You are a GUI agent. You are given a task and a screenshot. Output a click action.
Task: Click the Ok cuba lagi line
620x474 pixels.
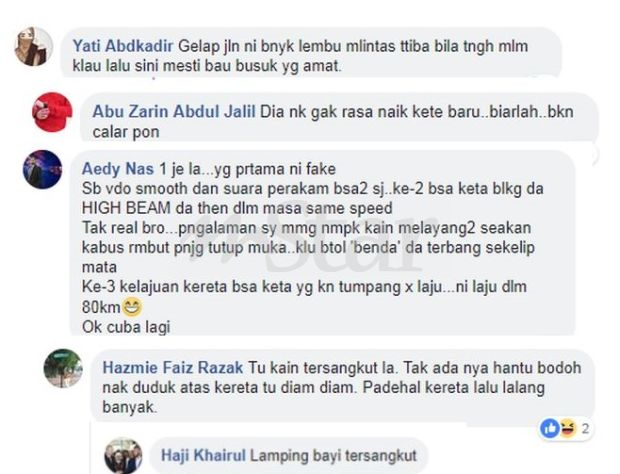[x=126, y=327]
